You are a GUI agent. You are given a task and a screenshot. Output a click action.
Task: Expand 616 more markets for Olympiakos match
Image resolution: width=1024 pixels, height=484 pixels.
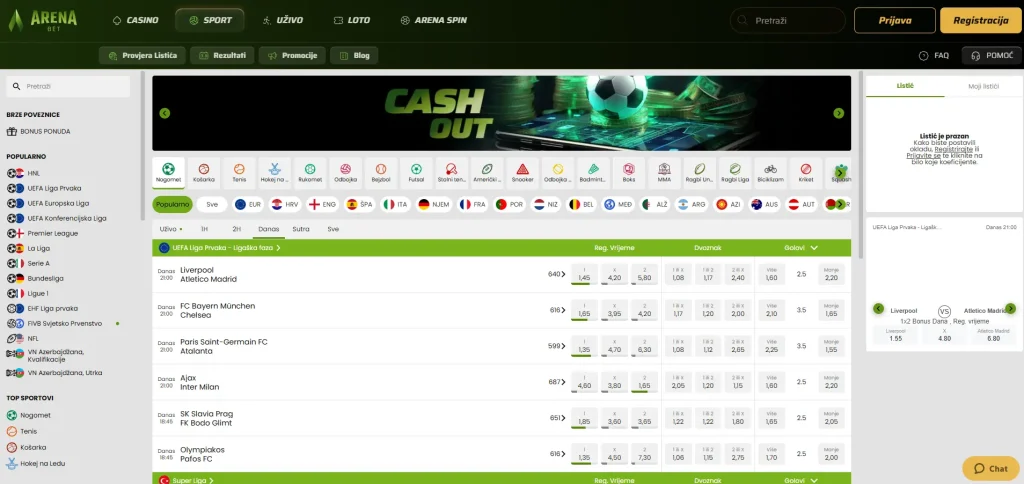557,454
